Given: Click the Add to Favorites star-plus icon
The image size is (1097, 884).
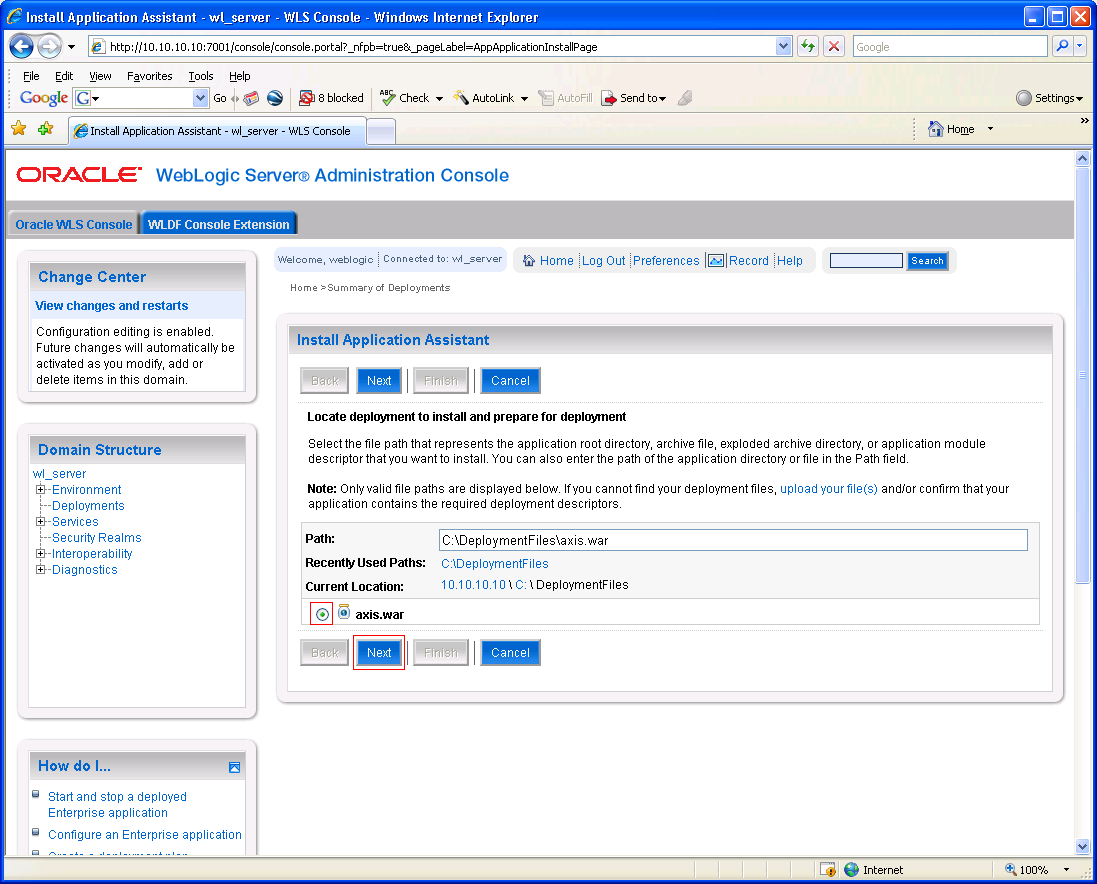Looking at the screenshot, I should tap(45, 129).
